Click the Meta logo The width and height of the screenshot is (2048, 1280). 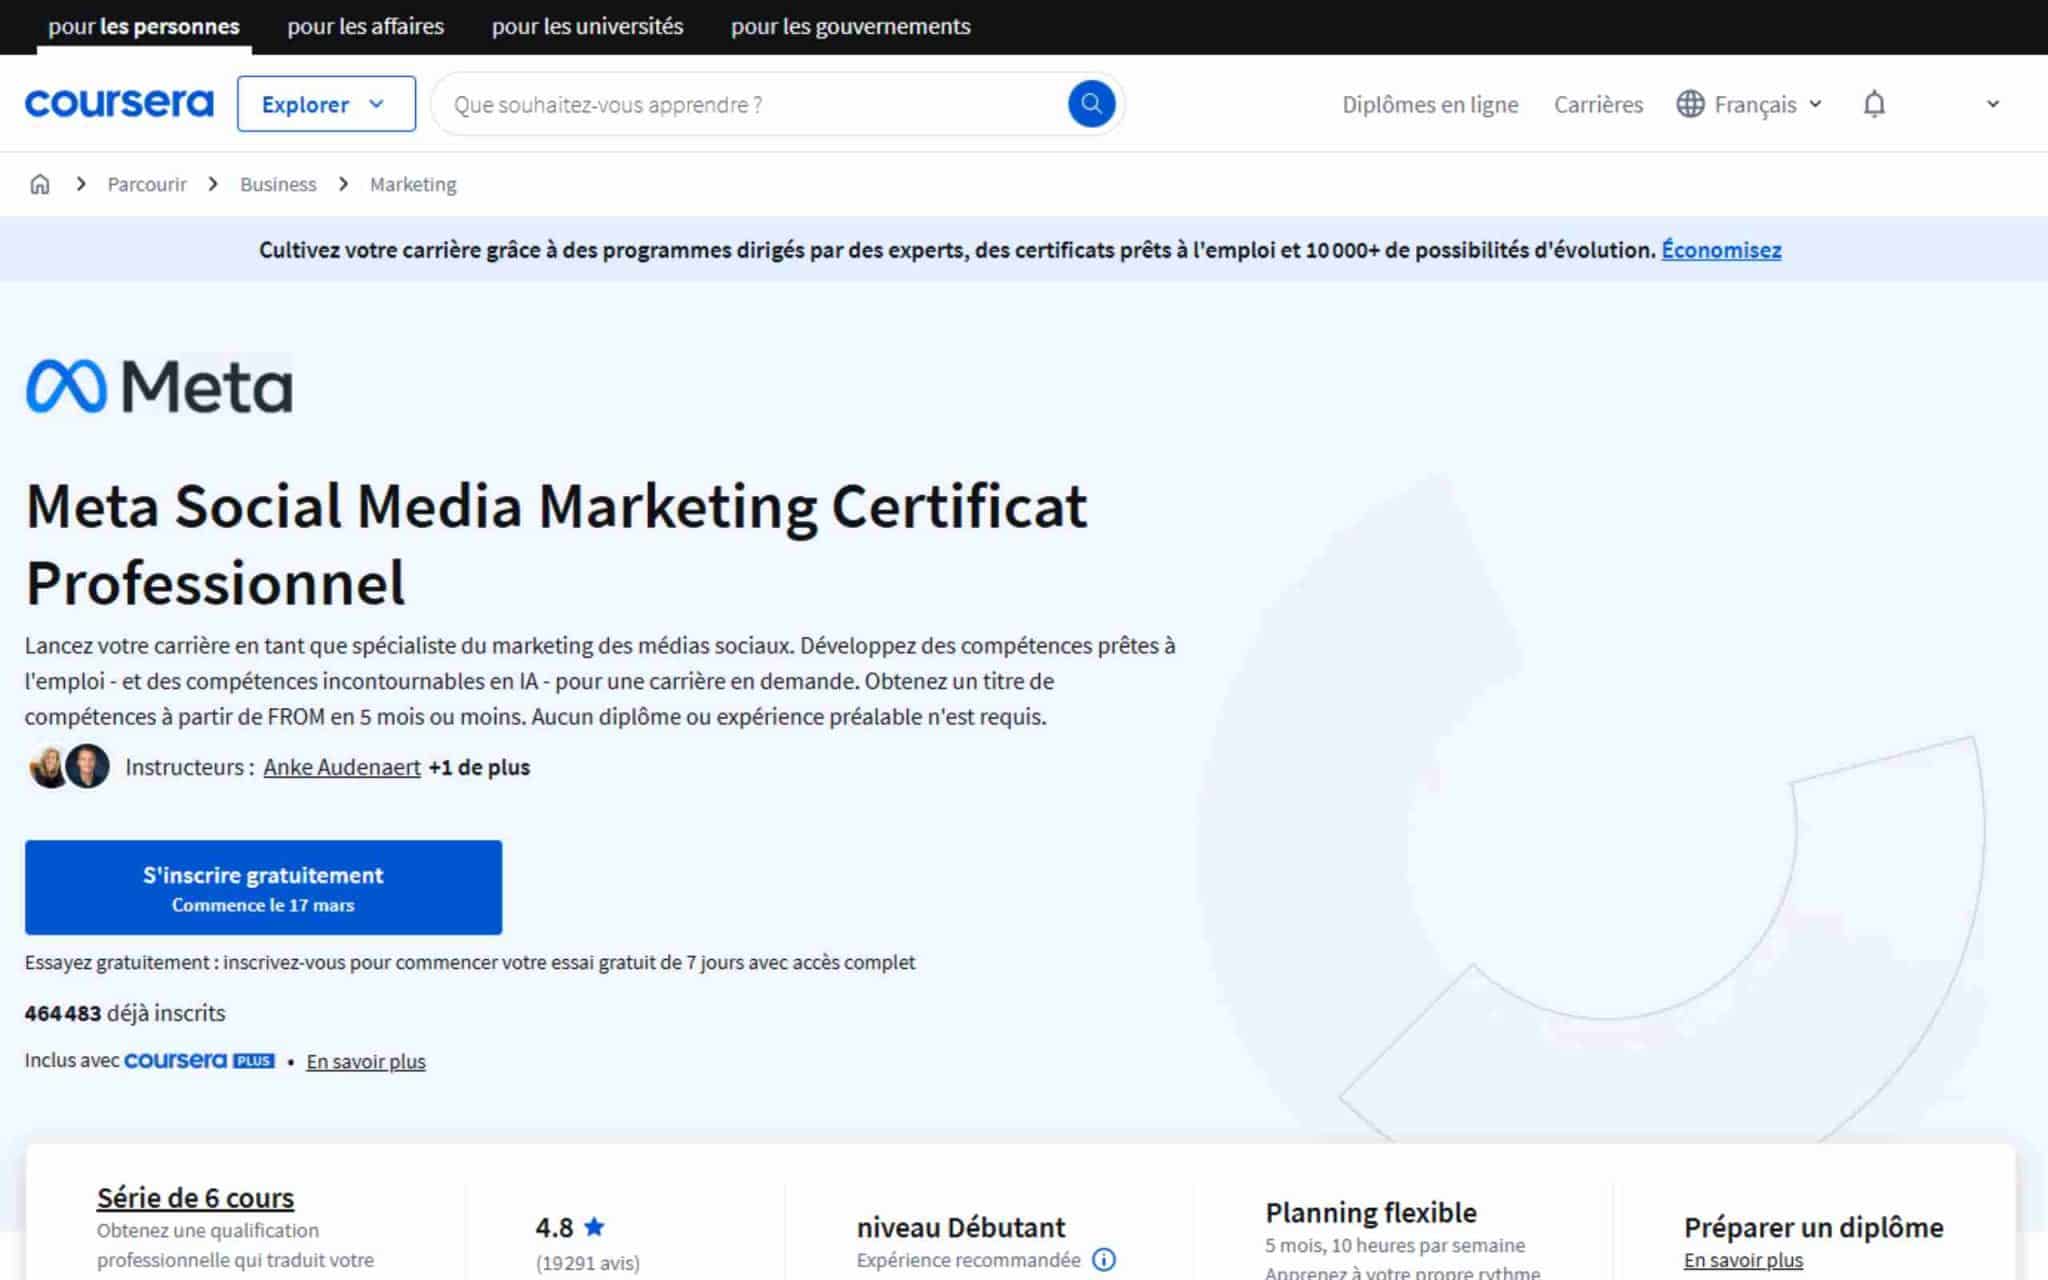[x=159, y=387]
